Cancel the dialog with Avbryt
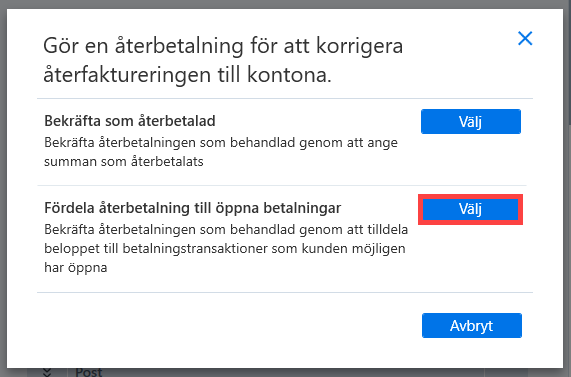The image size is (571, 377). [472, 325]
